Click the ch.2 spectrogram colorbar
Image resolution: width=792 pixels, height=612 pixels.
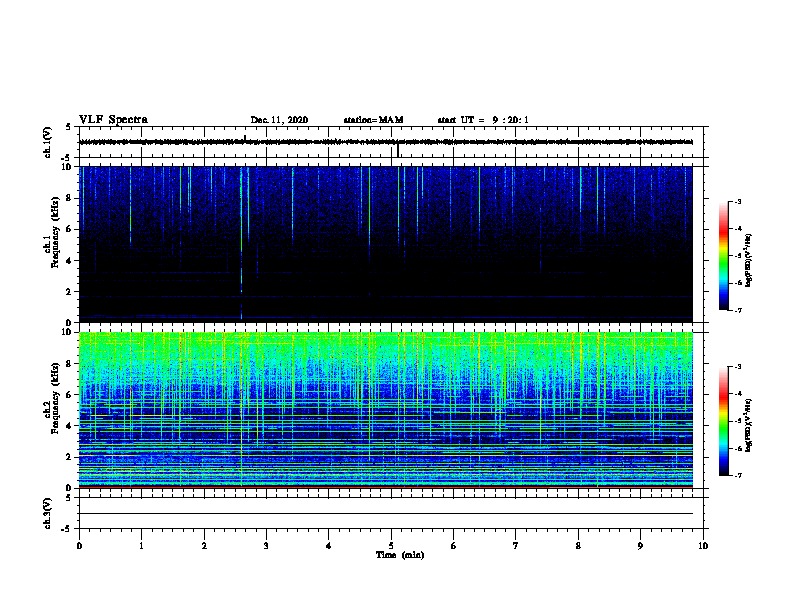point(723,421)
